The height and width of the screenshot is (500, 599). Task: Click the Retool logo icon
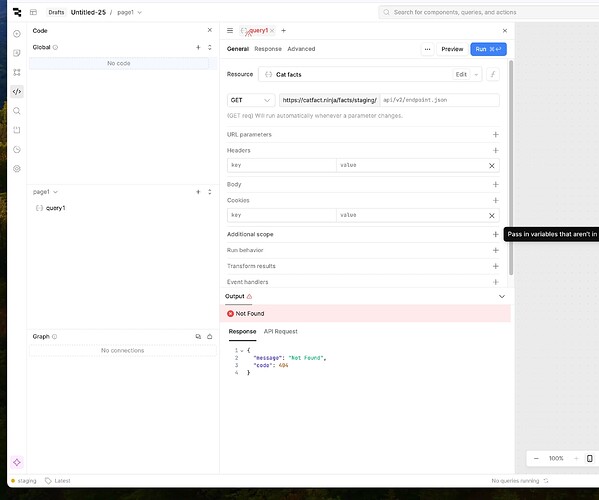[x=17, y=12]
